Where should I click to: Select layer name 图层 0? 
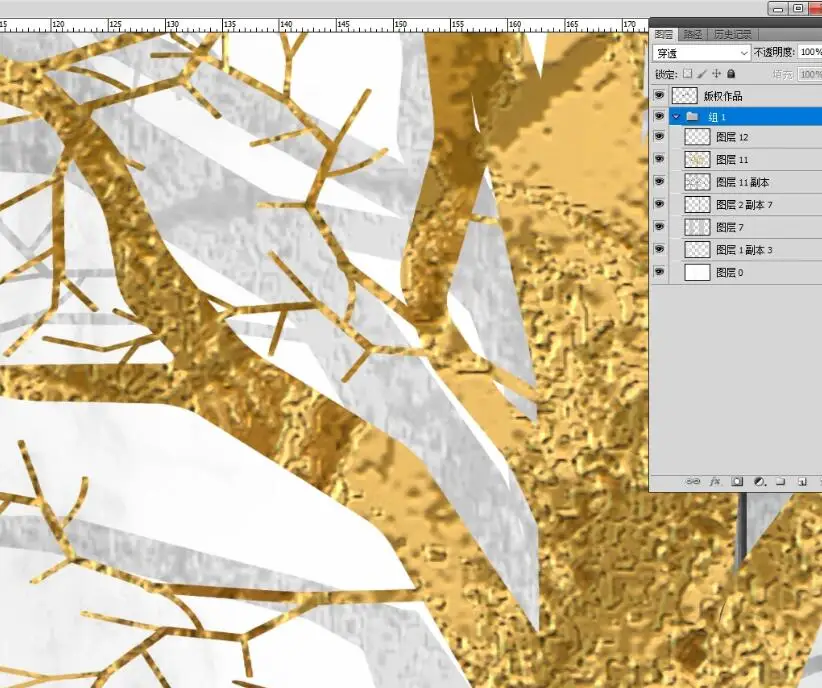(x=730, y=273)
